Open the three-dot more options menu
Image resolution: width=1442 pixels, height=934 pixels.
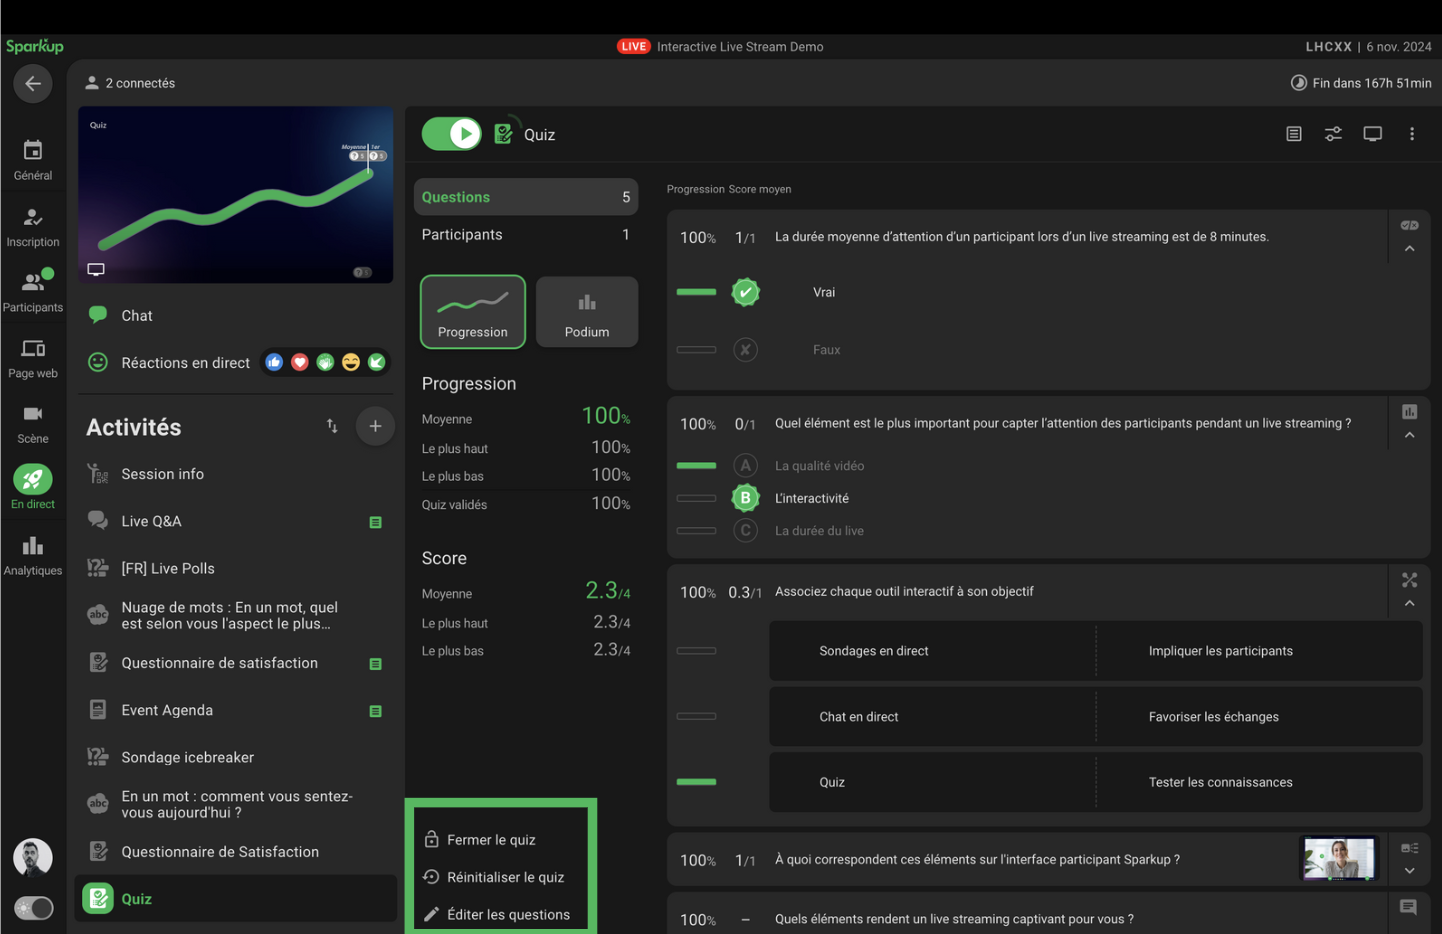(1411, 134)
